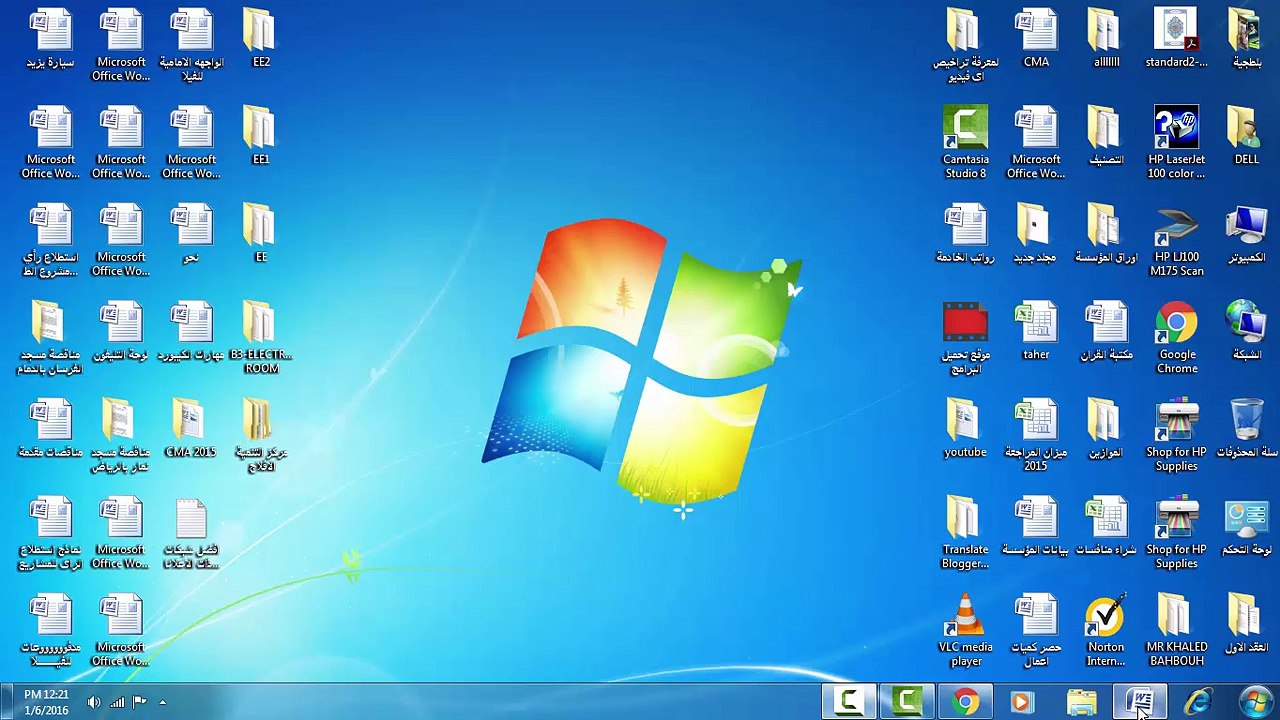The image size is (1280, 720).
Task: Open the Network (الشبكة) desktop icon
Action: (x=1246, y=331)
